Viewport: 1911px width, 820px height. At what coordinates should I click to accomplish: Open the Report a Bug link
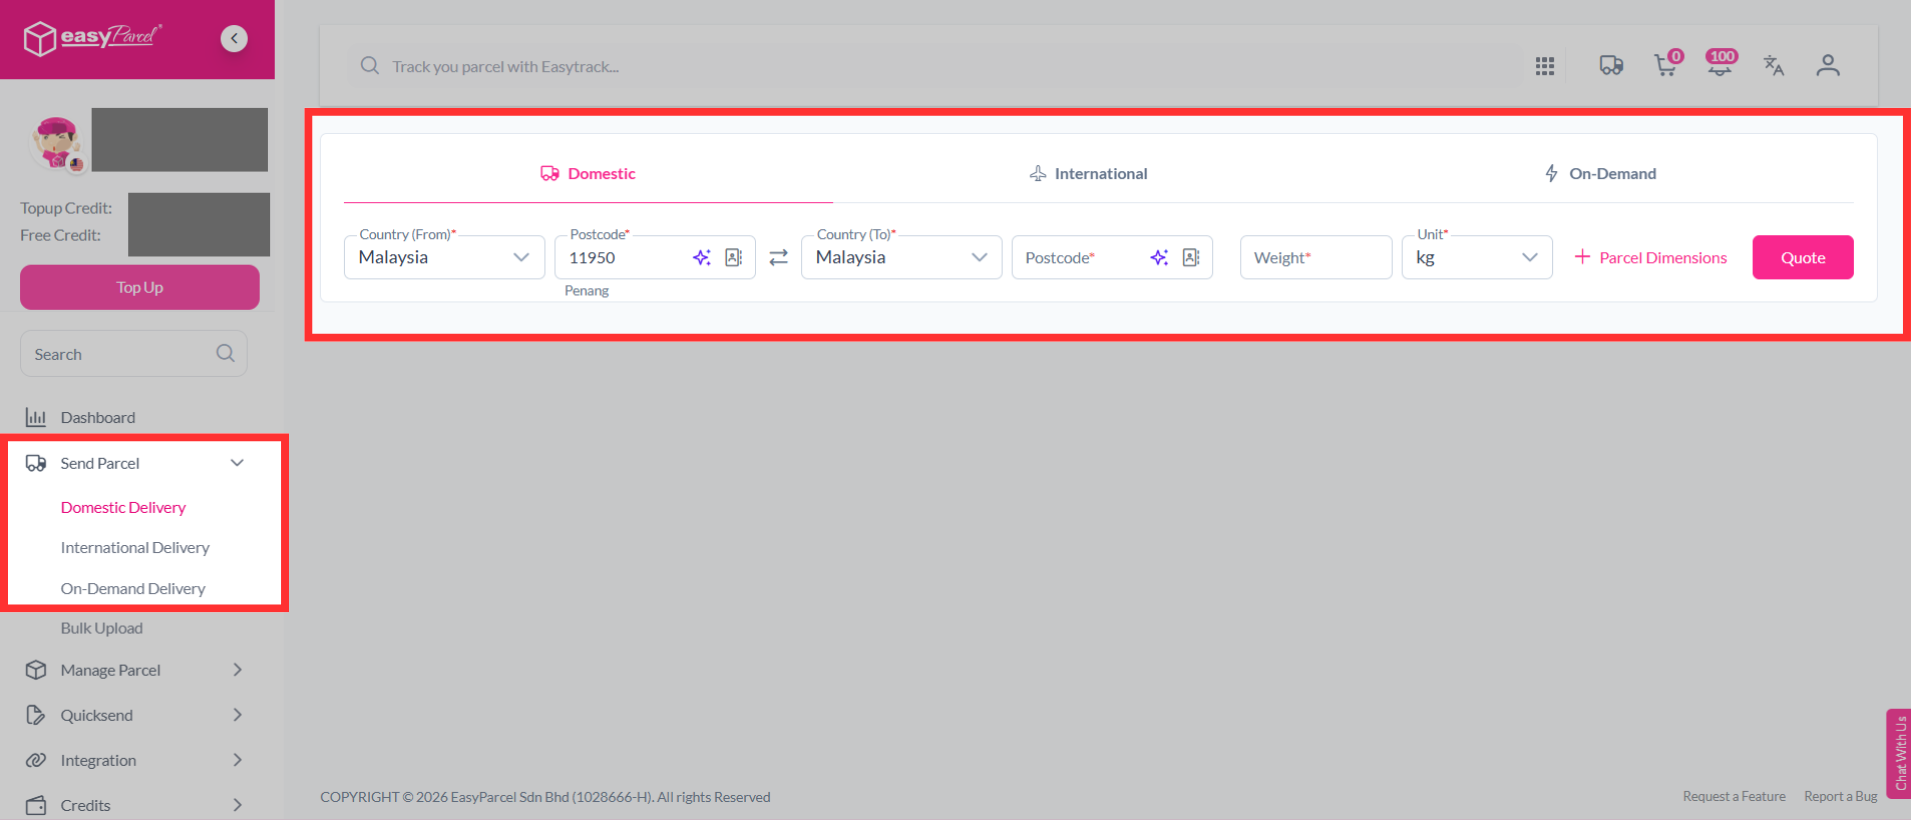1841,796
